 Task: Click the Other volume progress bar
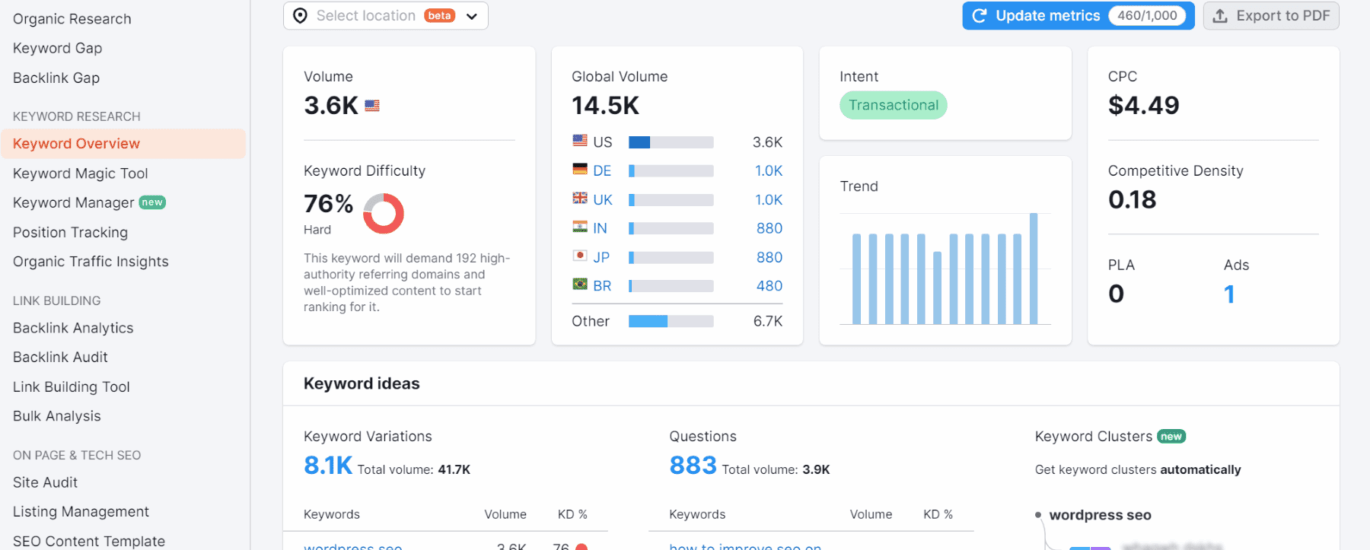coord(671,321)
